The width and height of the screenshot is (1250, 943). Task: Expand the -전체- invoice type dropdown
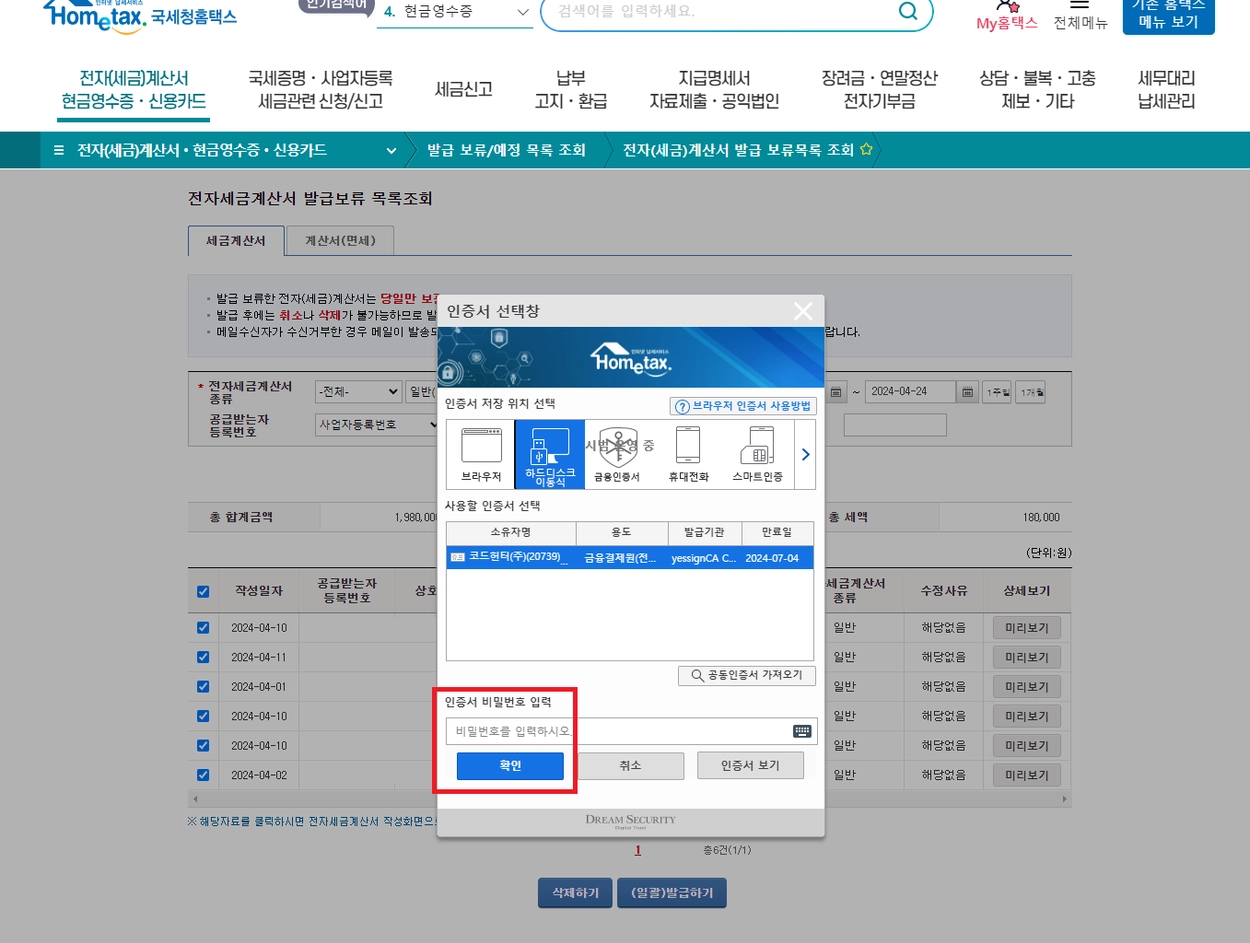click(357, 391)
